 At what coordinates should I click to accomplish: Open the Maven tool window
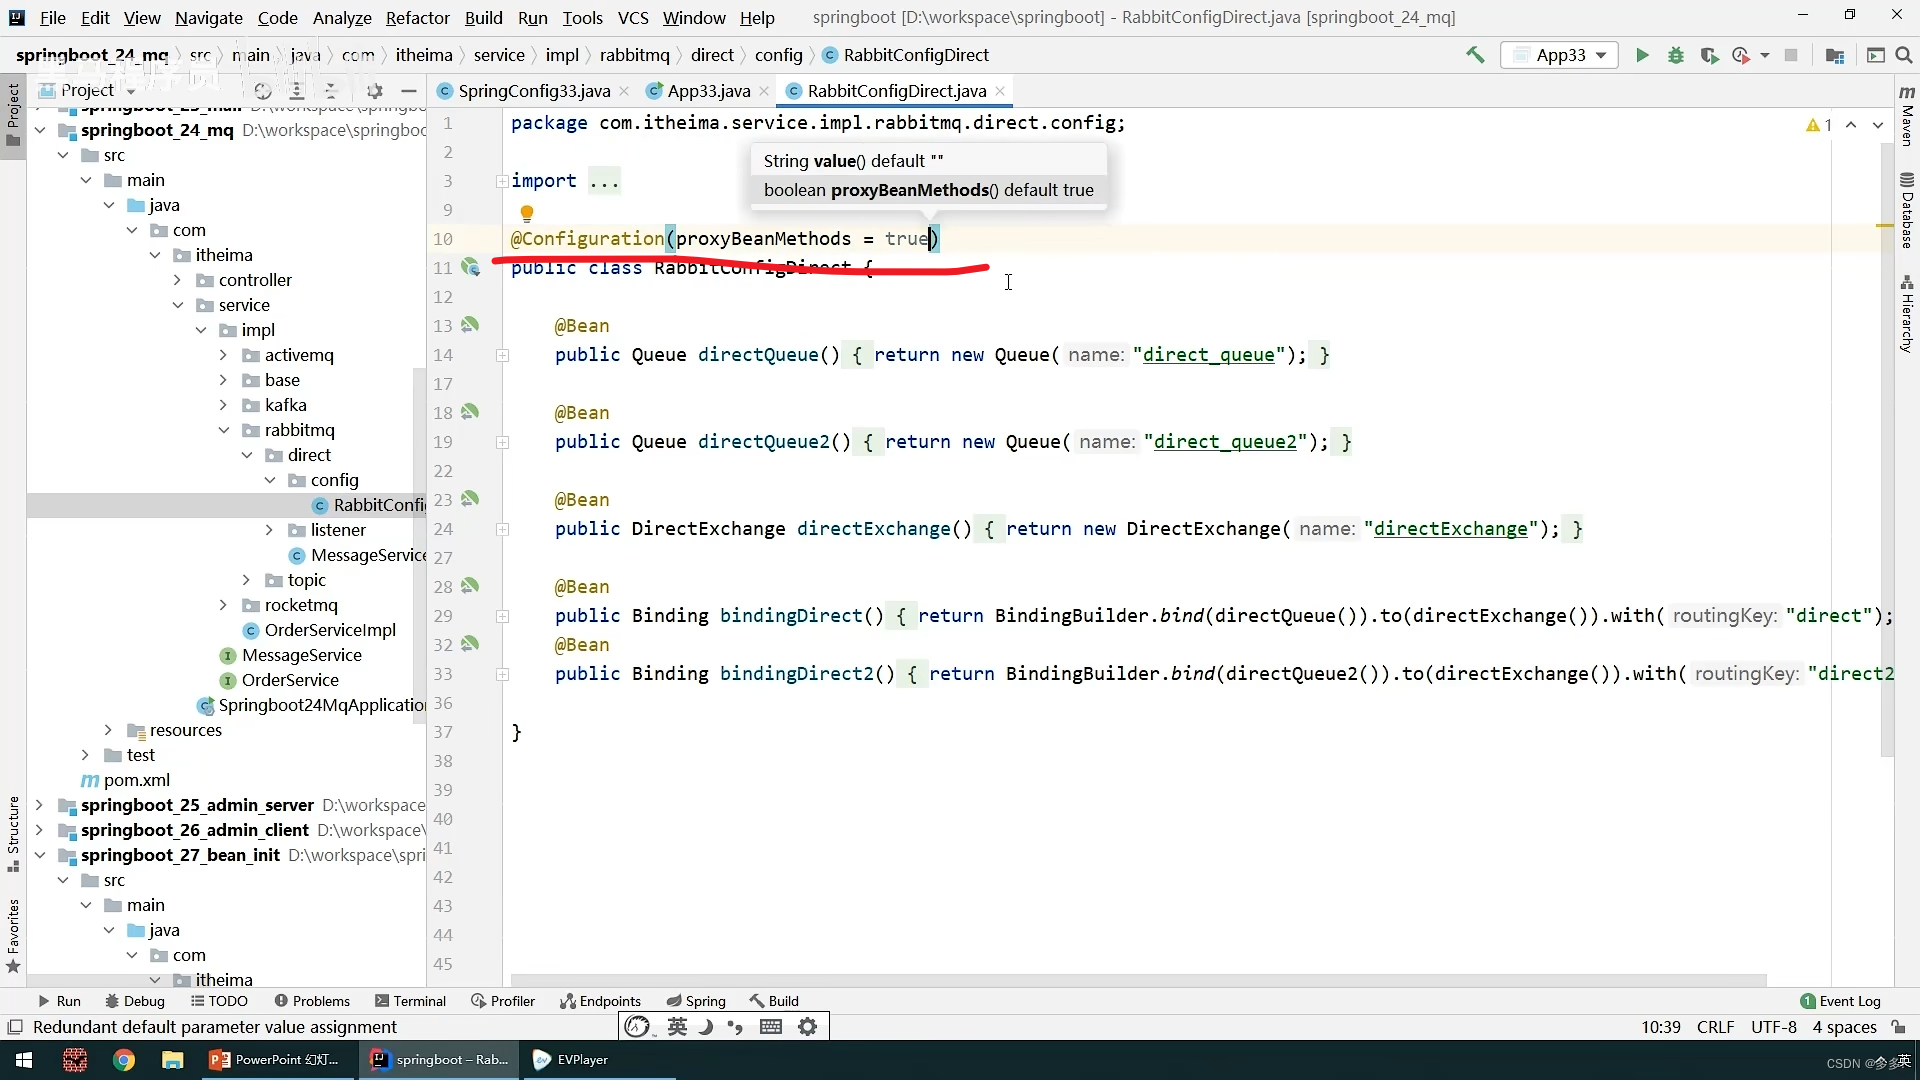coord(1907,116)
